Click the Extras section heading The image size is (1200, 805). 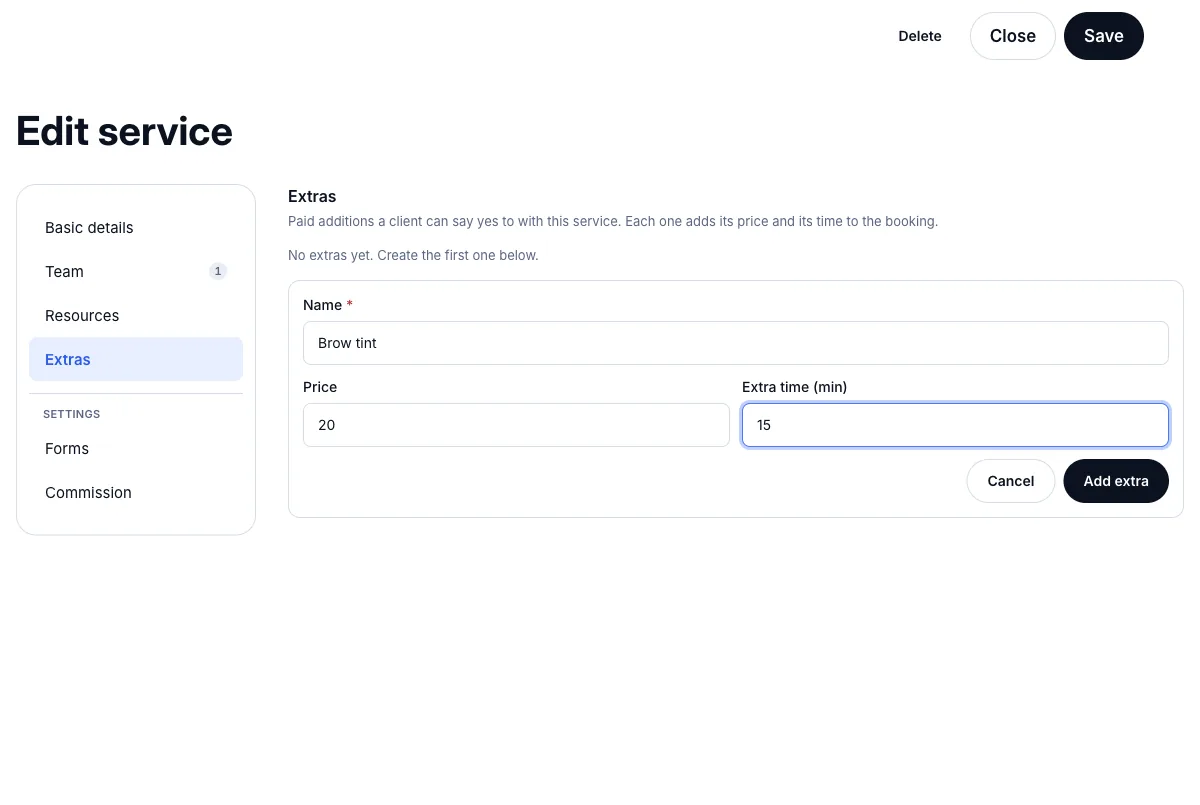click(312, 197)
